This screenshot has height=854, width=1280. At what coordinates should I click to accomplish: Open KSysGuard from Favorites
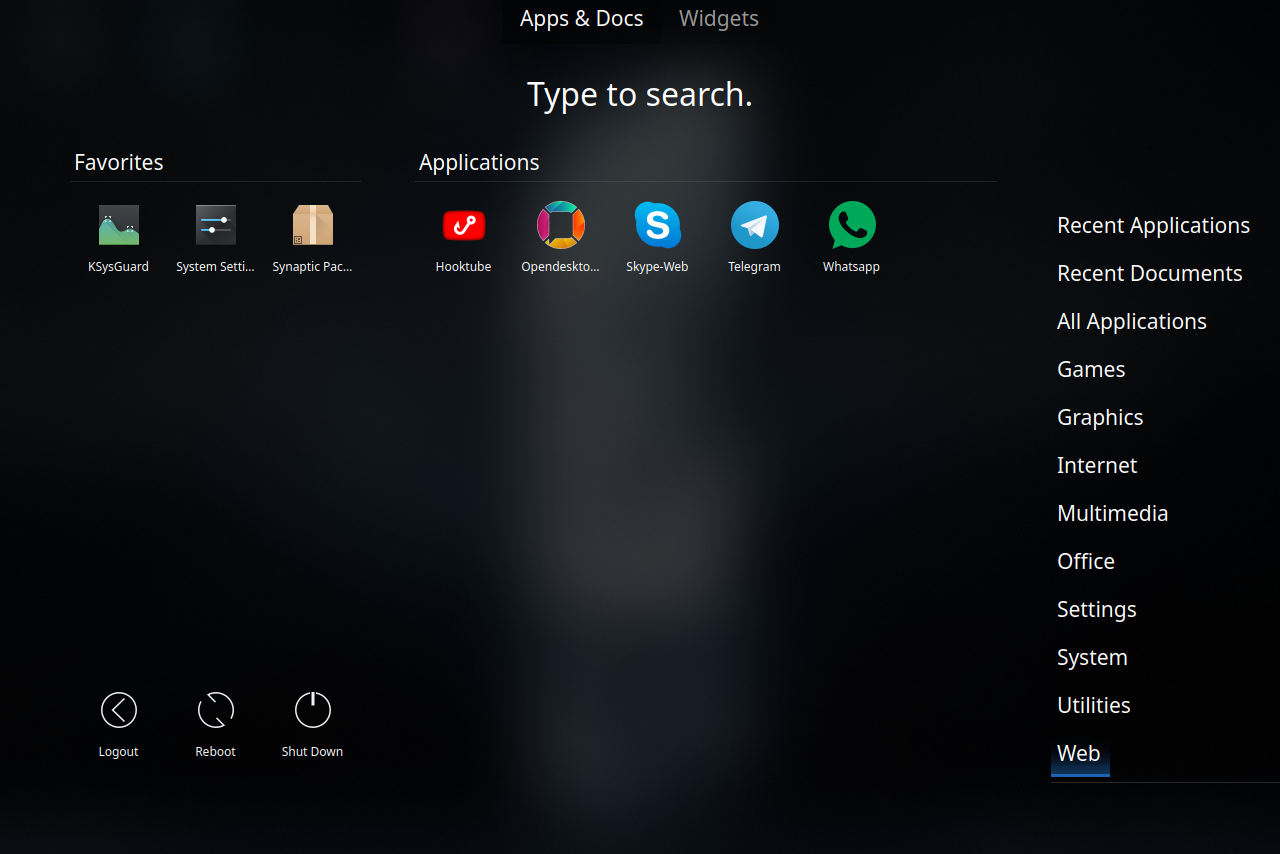118,226
